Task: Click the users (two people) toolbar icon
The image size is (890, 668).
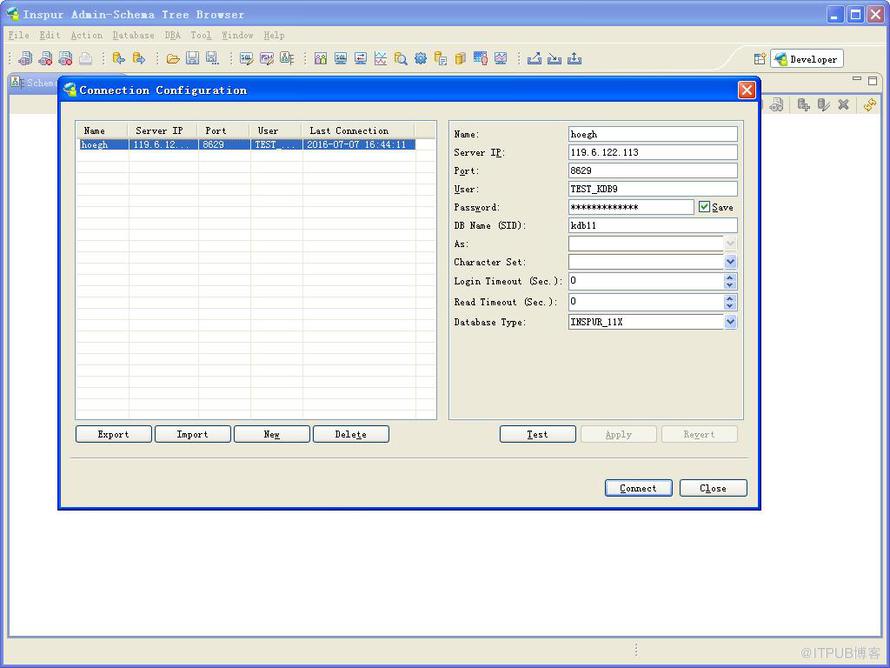Action: (x=320, y=58)
